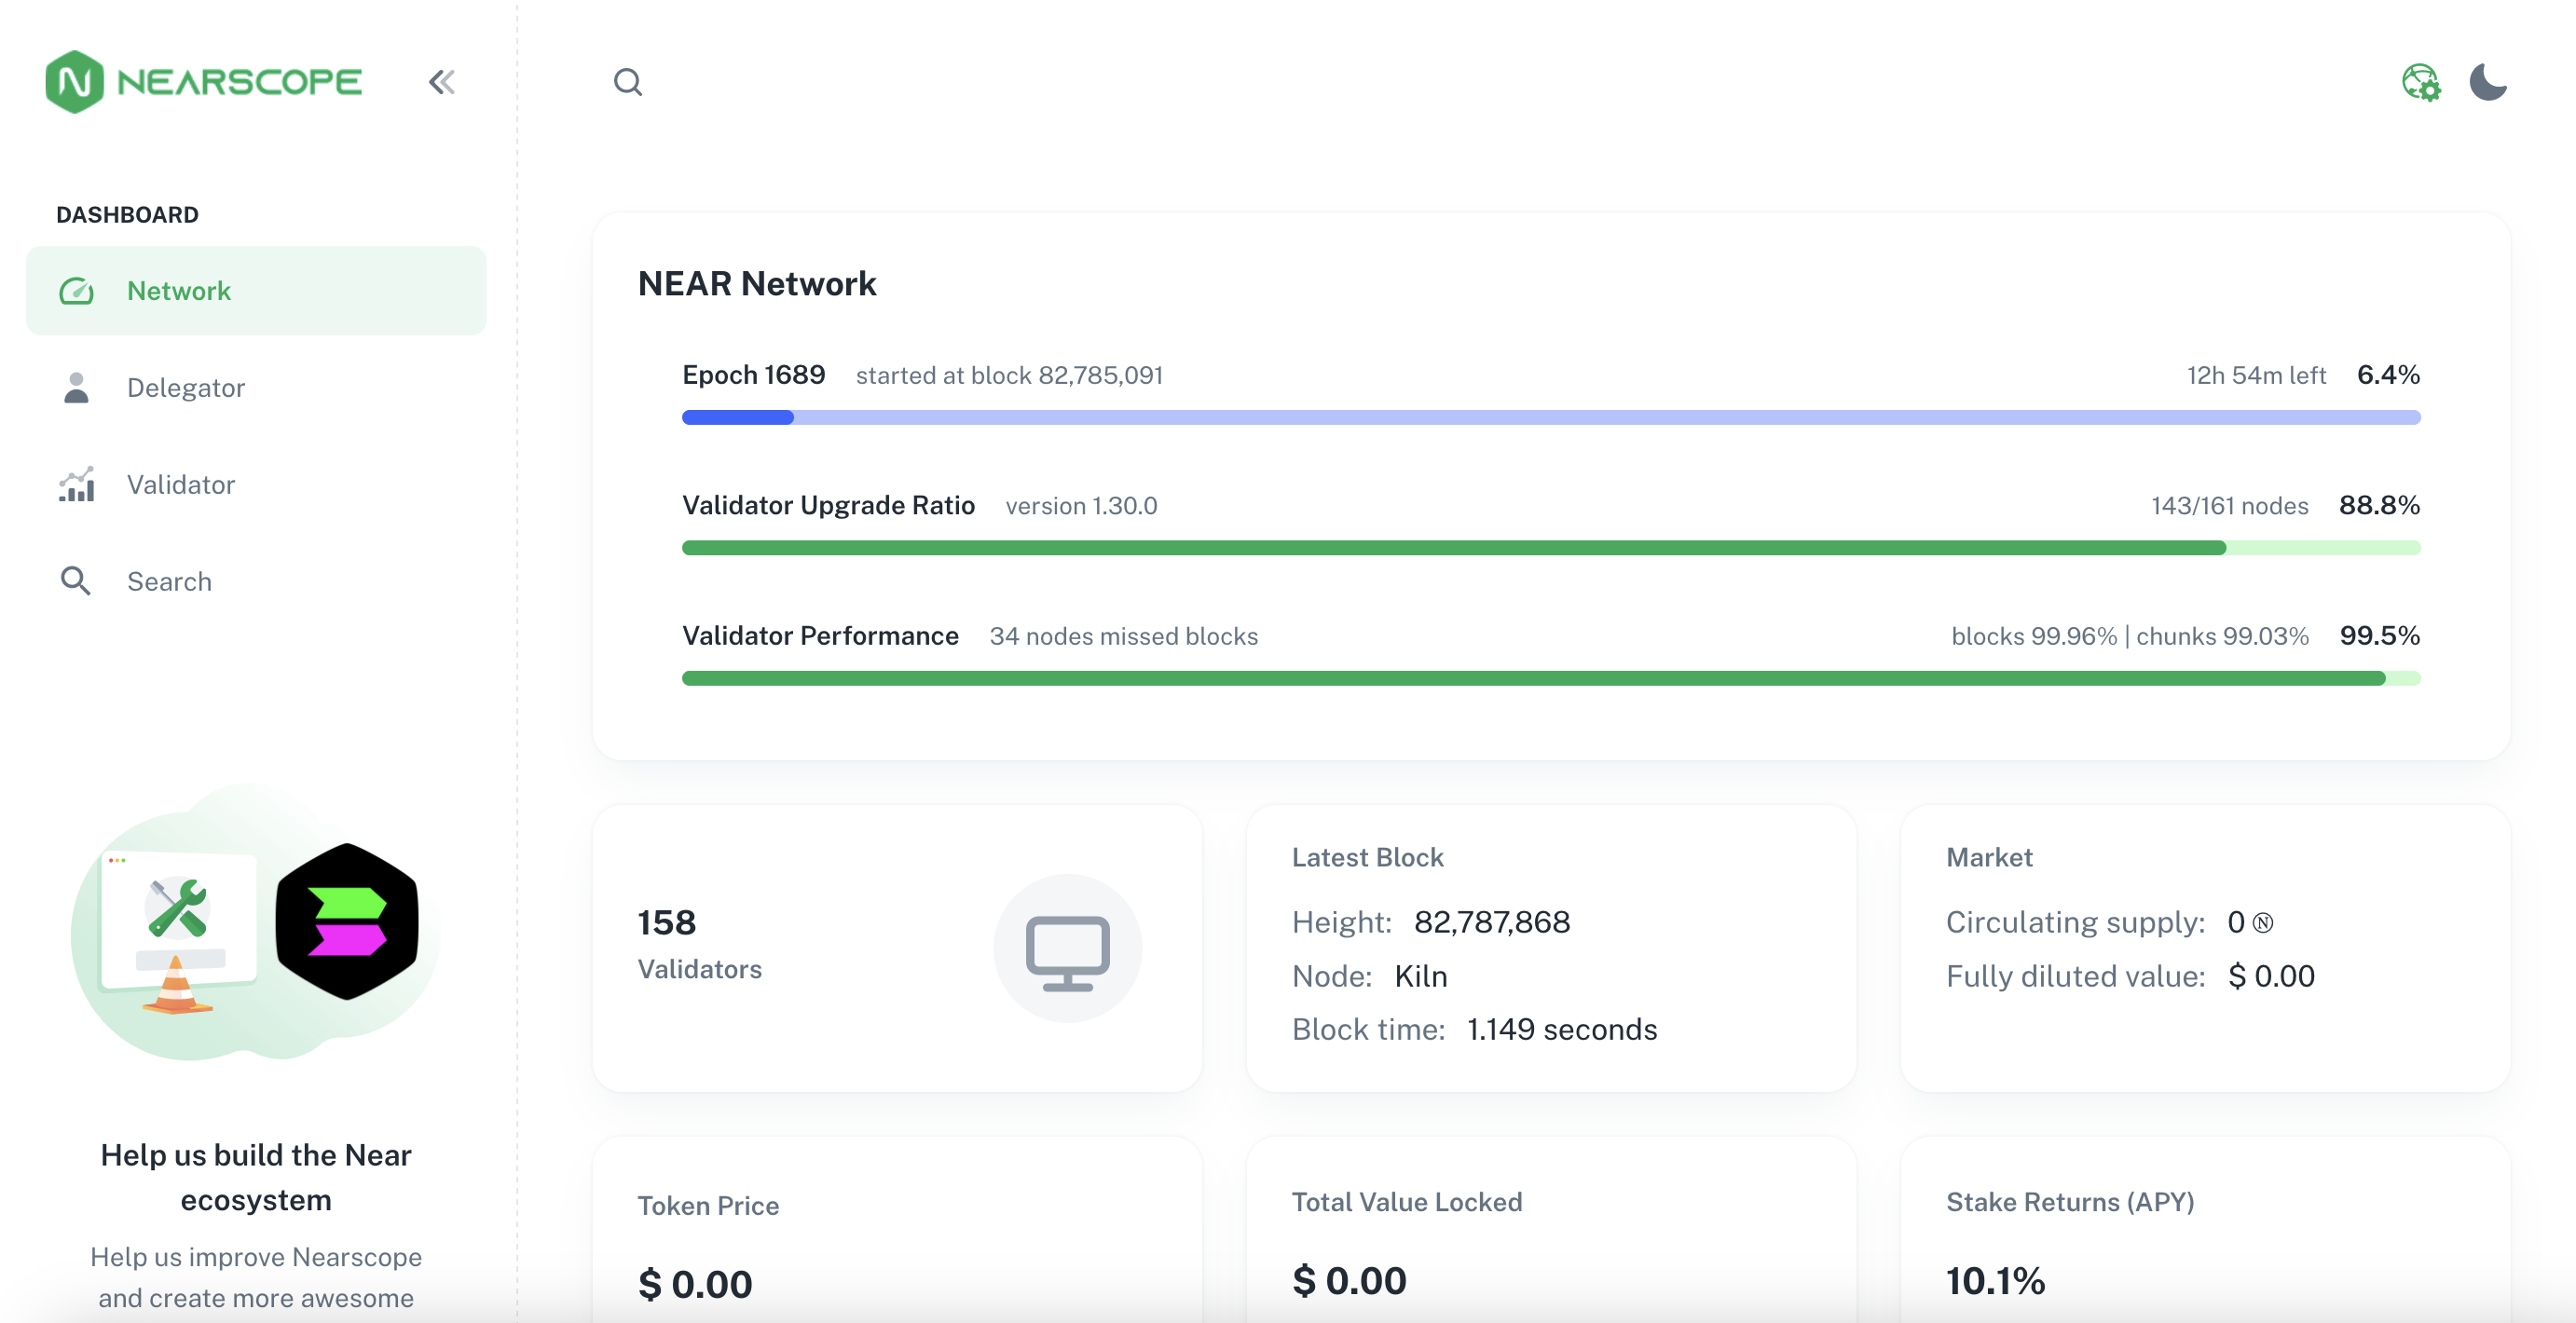The image size is (2576, 1323).
Task: Click the Epoch 1689 progress bar
Action: coord(1550,417)
